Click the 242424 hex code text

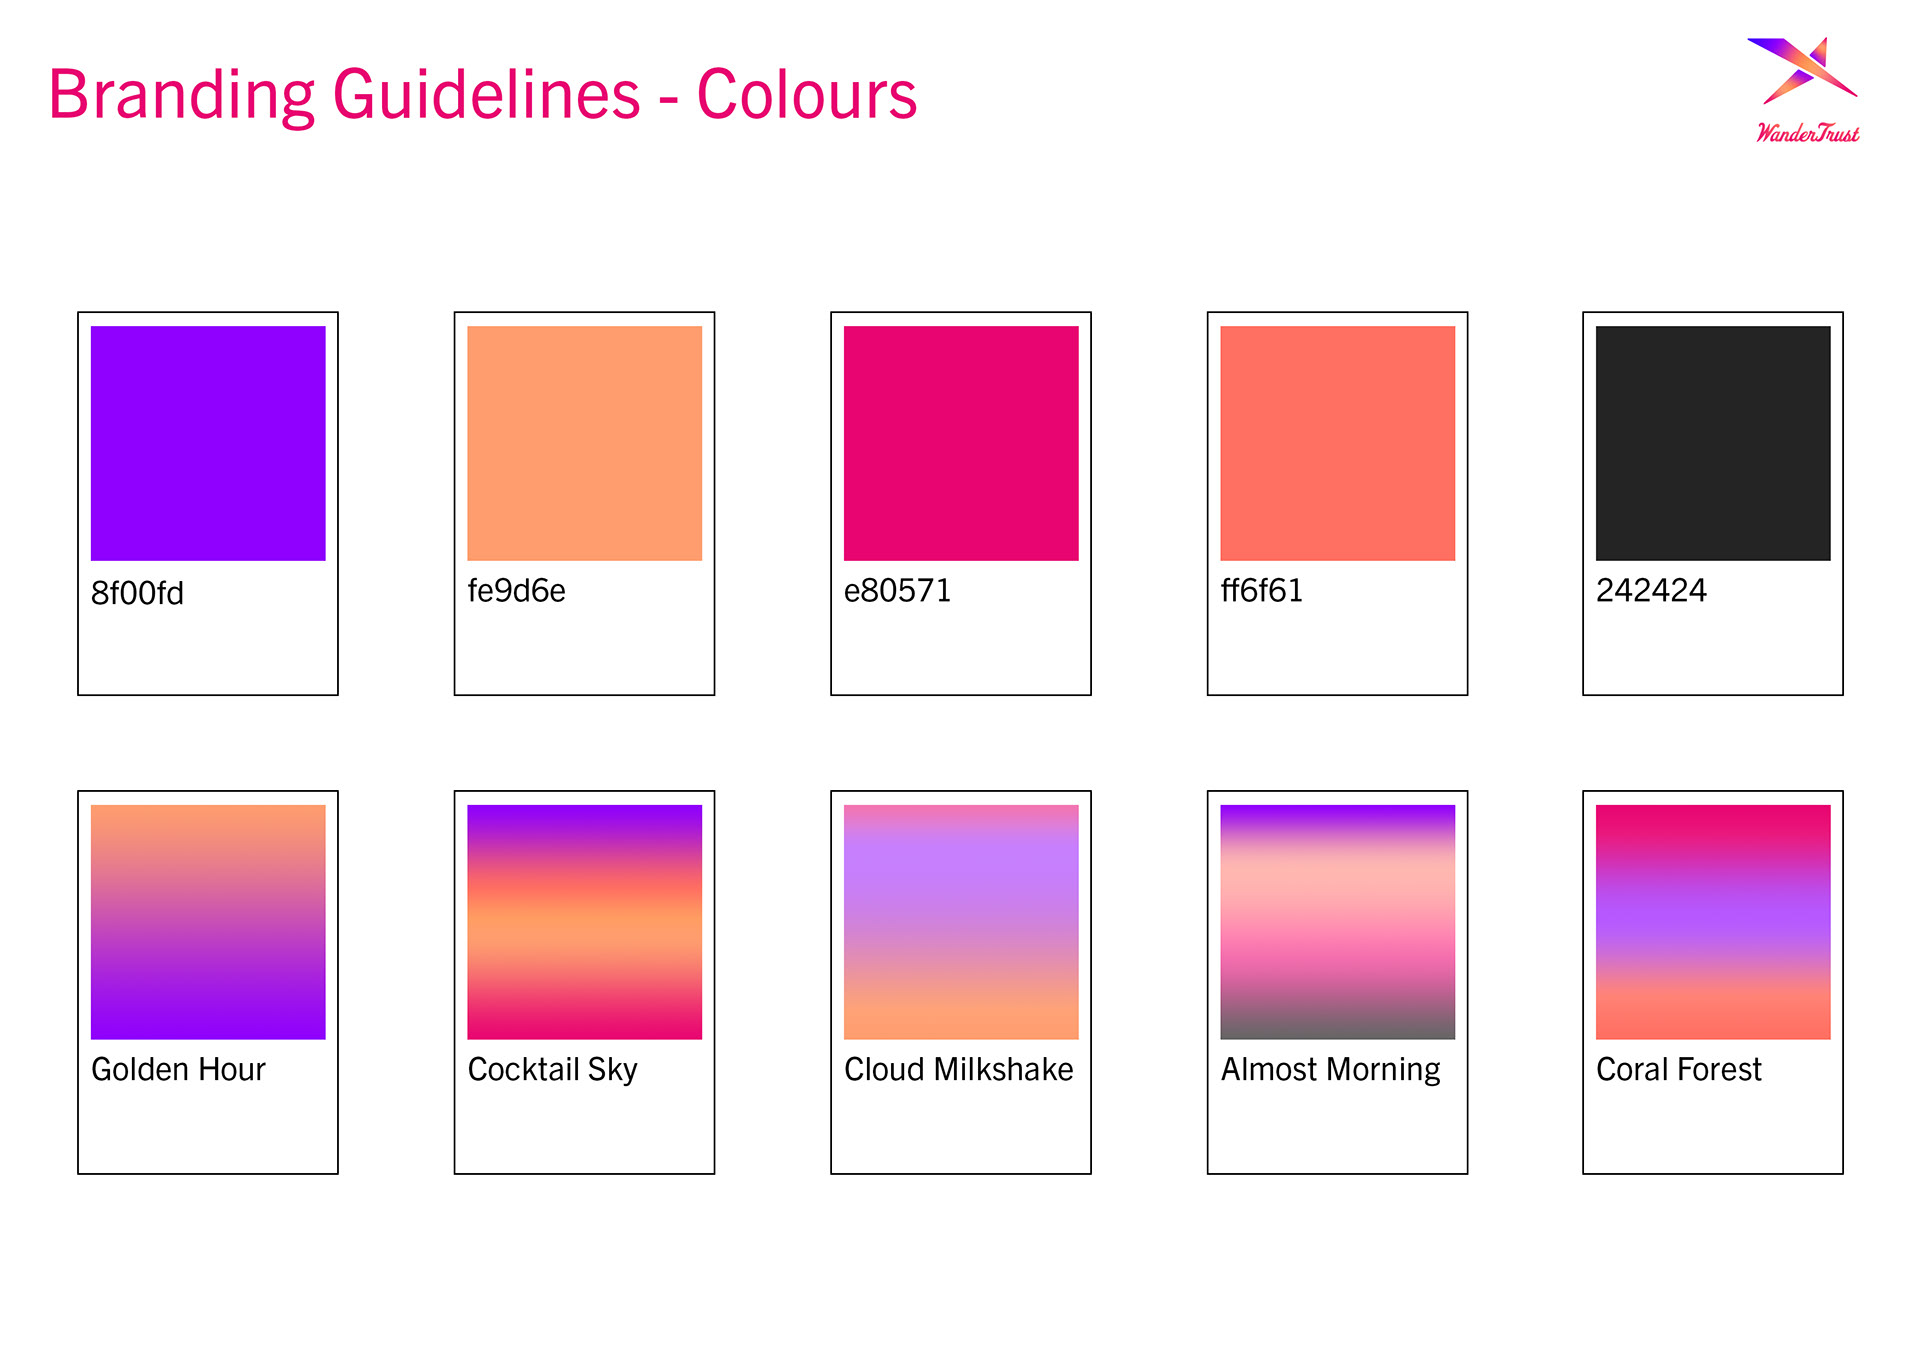1651,591
